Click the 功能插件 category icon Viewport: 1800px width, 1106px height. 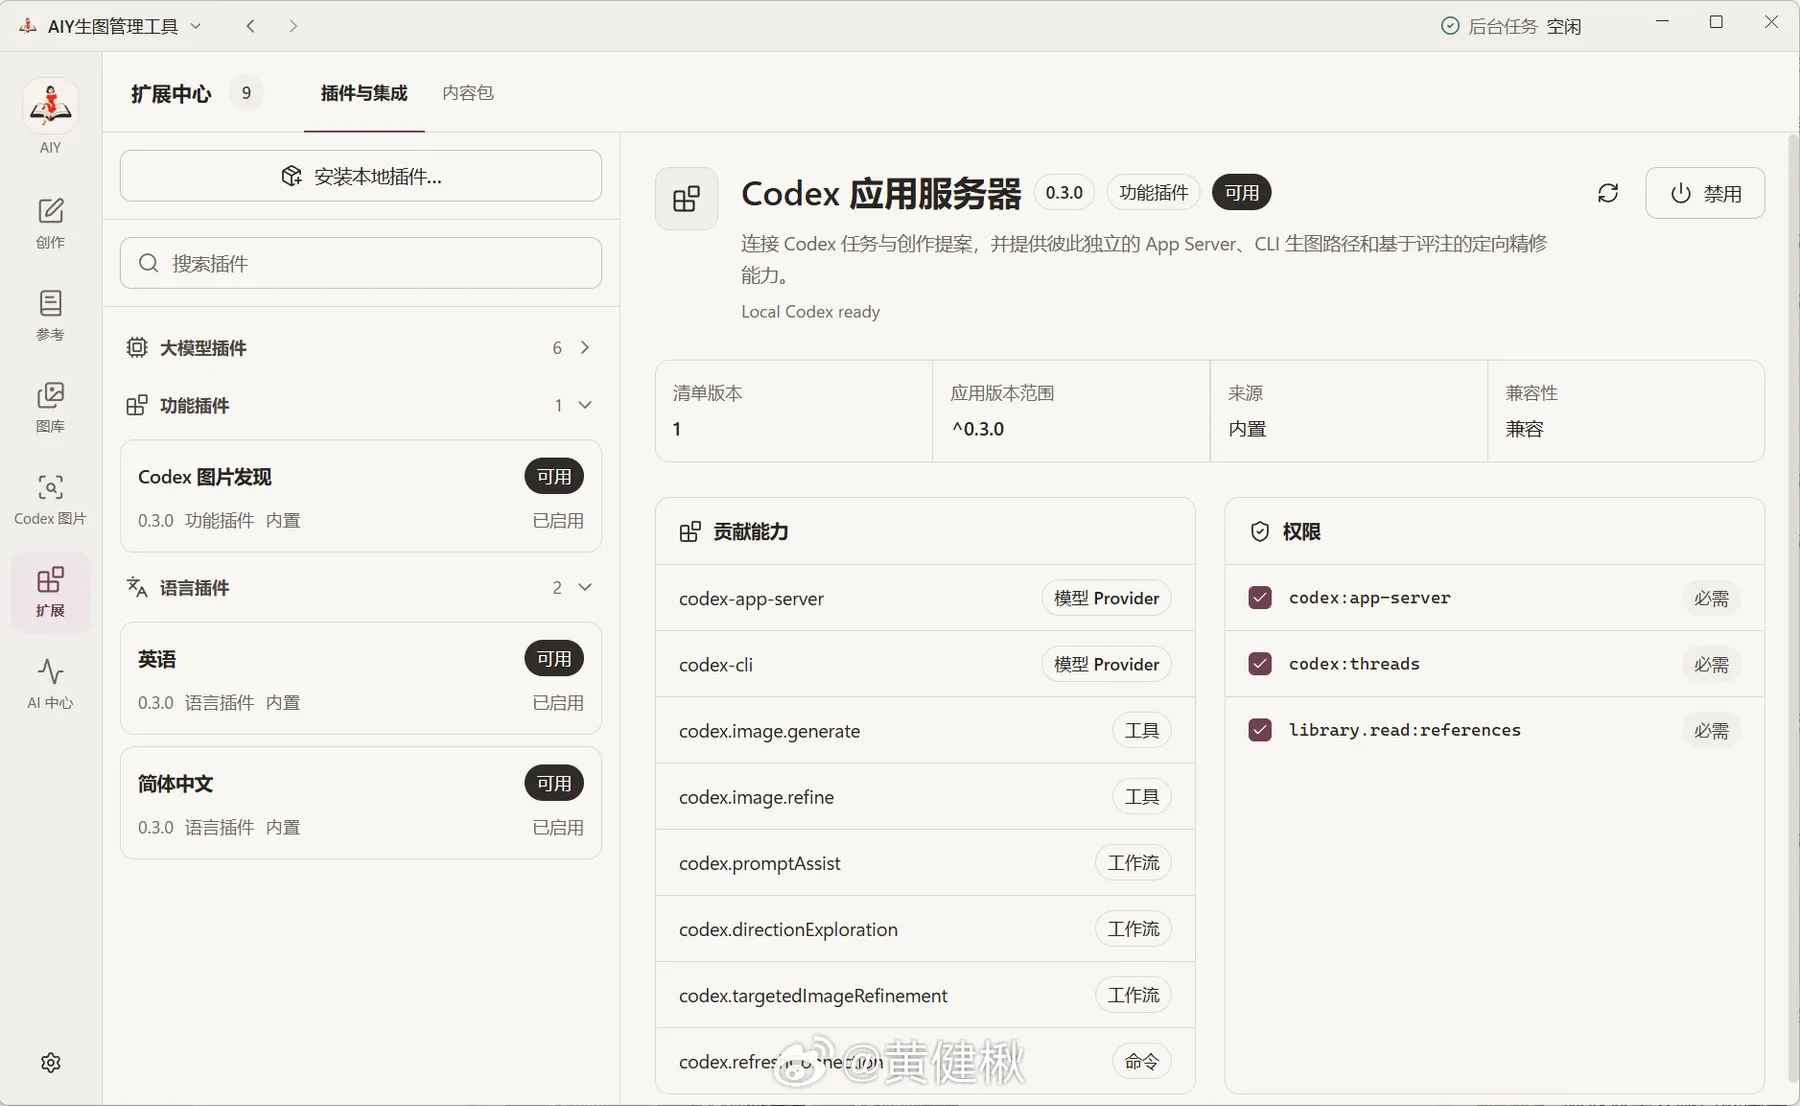click(137, 405)
